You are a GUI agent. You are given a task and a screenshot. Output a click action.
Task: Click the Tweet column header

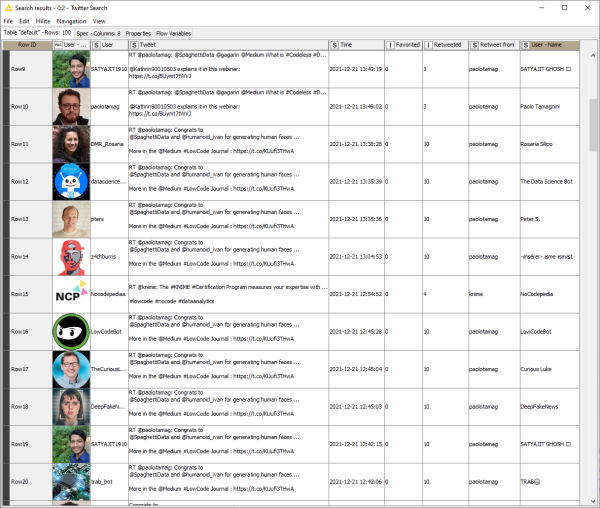[228, 45]
